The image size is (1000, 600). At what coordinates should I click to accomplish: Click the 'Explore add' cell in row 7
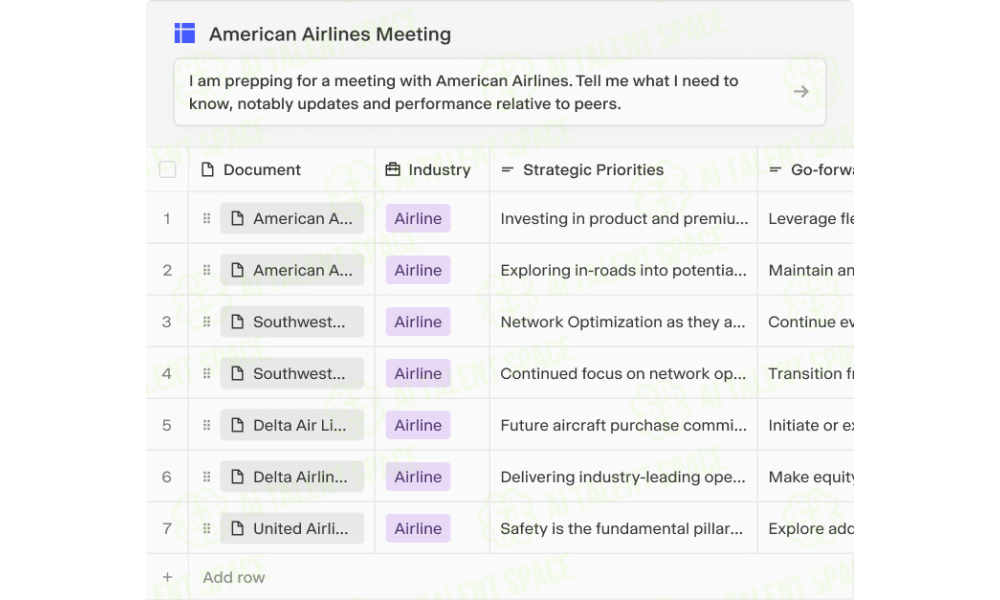(806, 528)
